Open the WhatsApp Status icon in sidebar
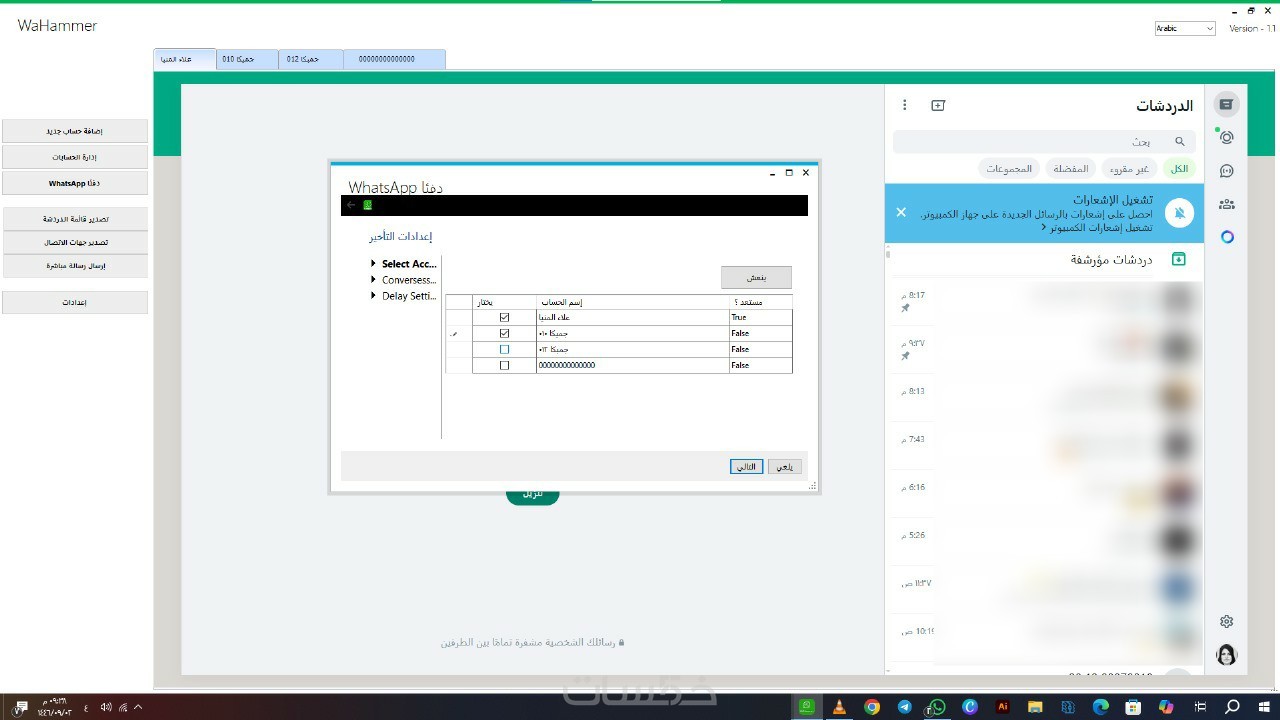The height and width of the screenshot is (720, 1280). click(1226, 137)
